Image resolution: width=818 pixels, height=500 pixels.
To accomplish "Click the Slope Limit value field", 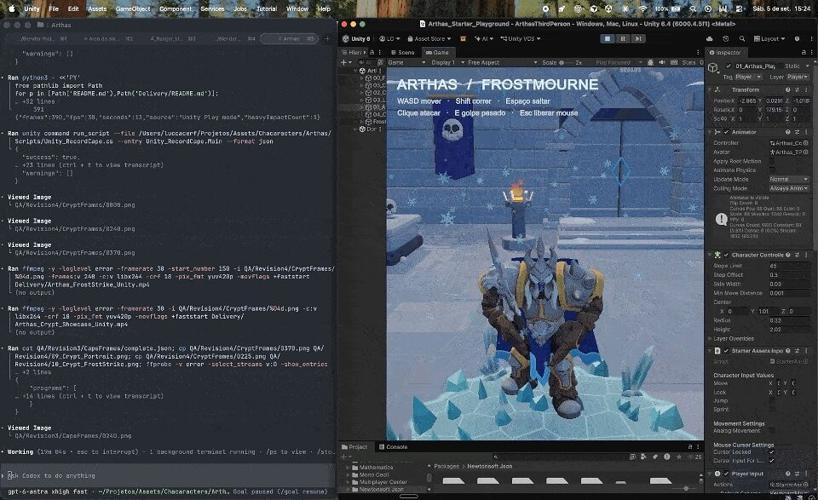I will (789, 266).
